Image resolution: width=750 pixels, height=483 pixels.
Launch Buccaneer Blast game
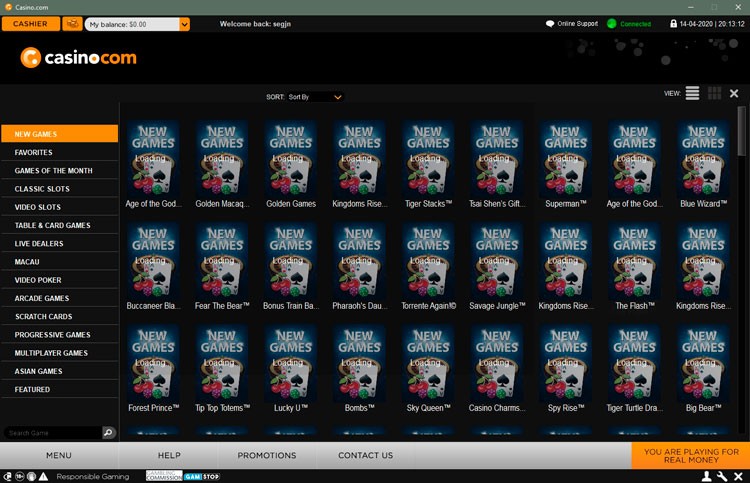[x=153, y=266]
